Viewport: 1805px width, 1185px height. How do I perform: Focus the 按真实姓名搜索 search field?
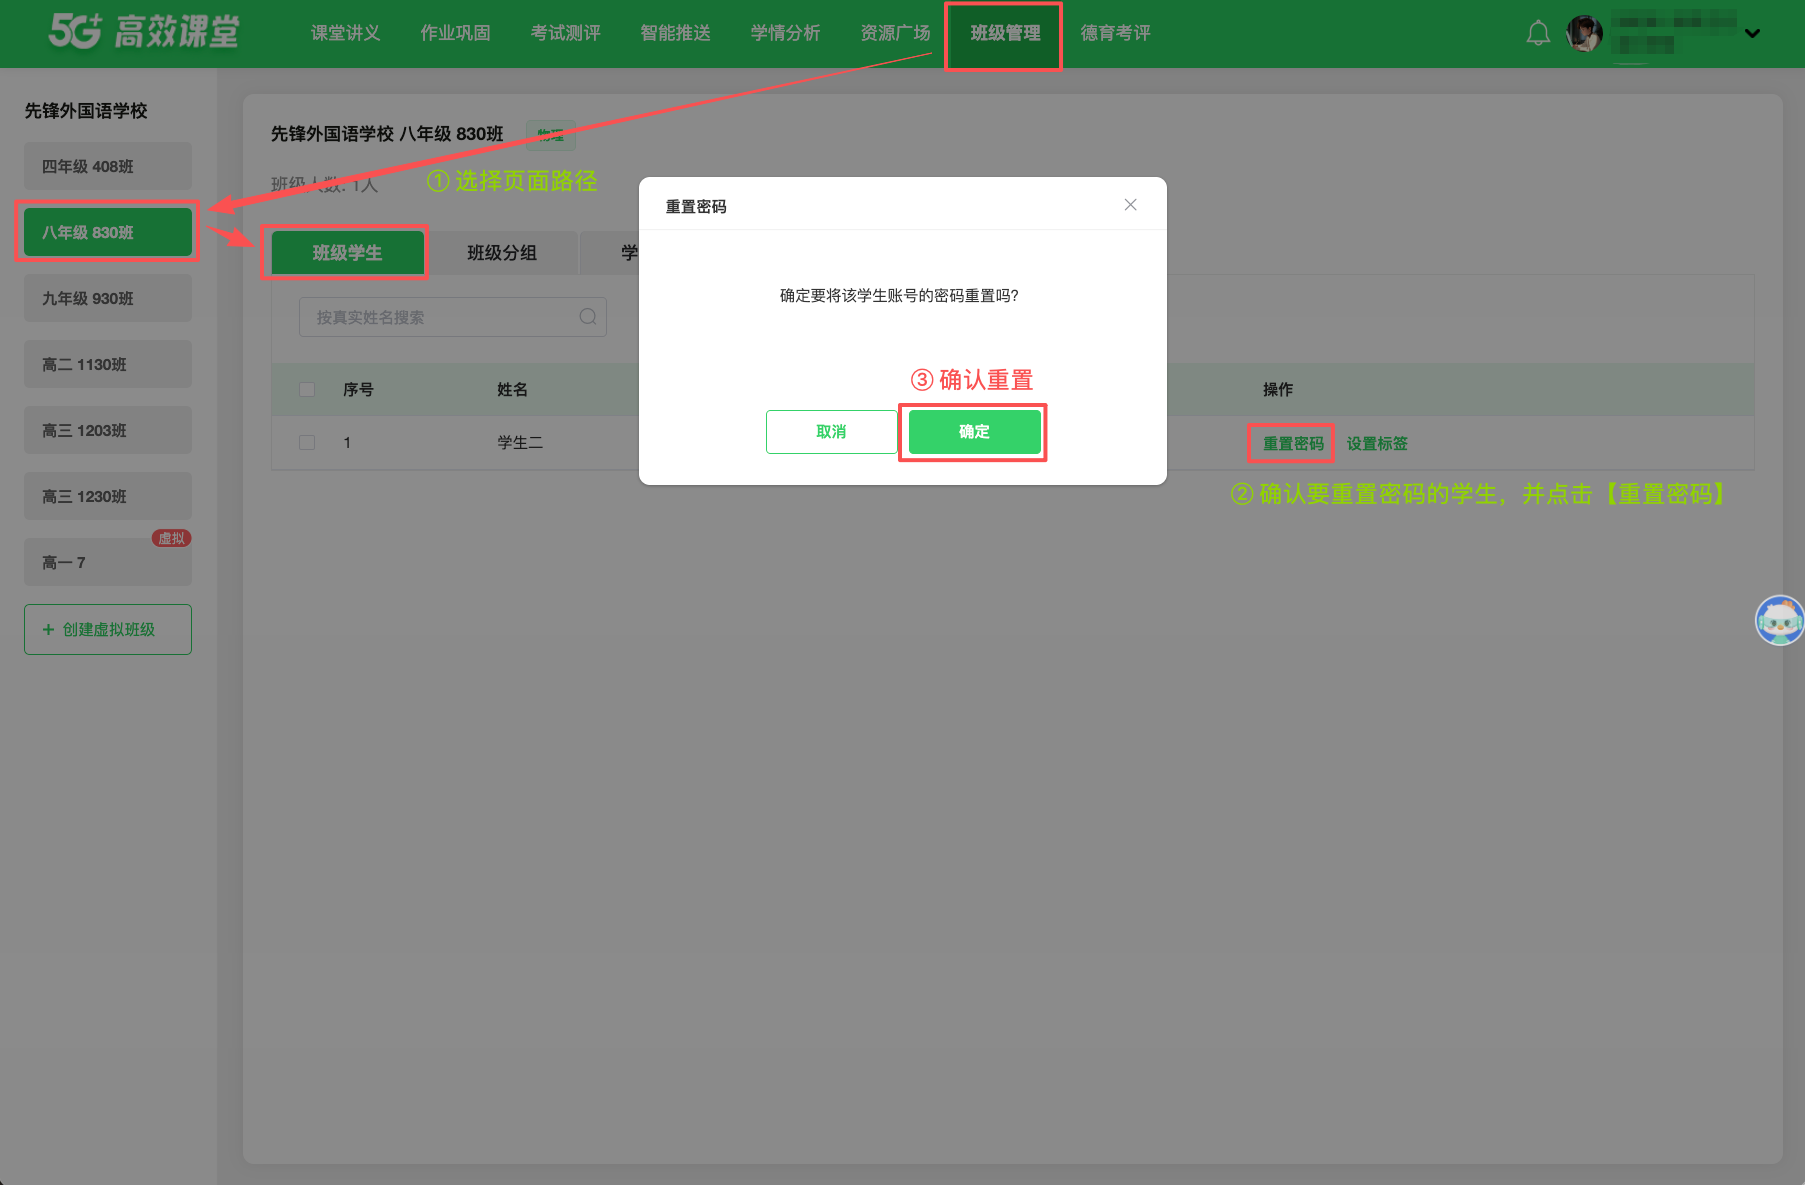452,317
